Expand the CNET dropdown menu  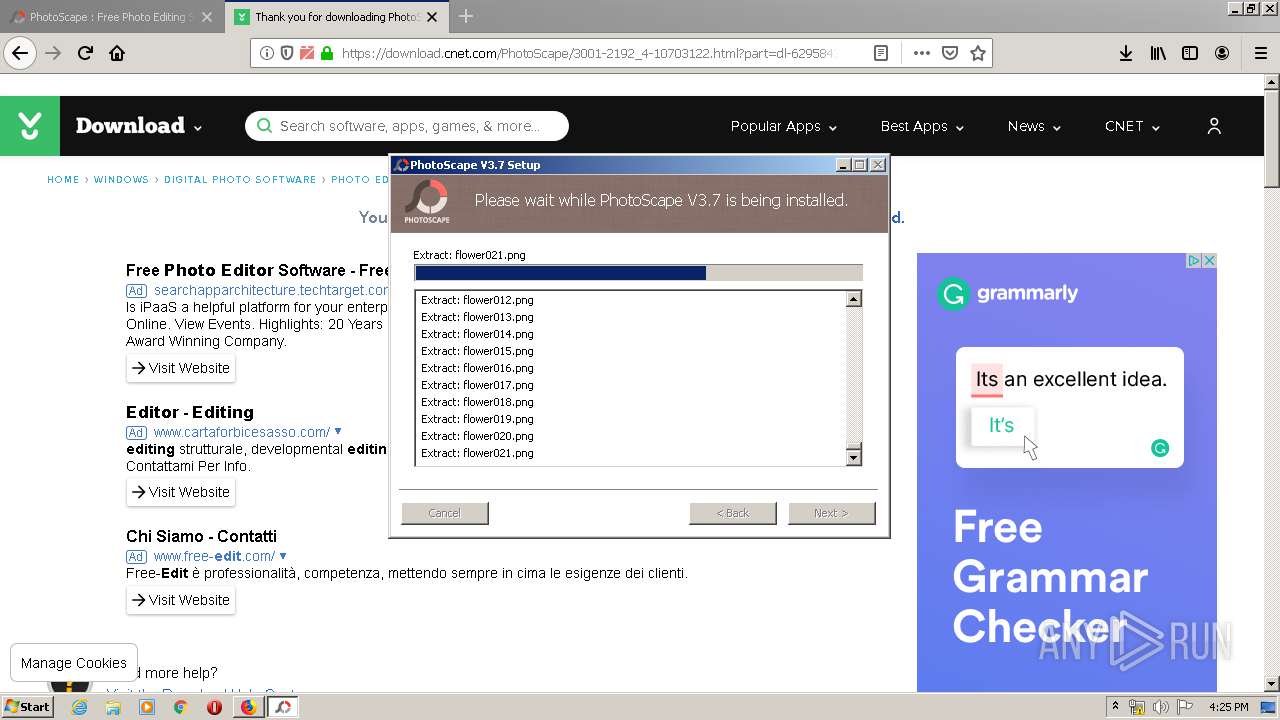pyautogui.click(x=1132, y=126)
